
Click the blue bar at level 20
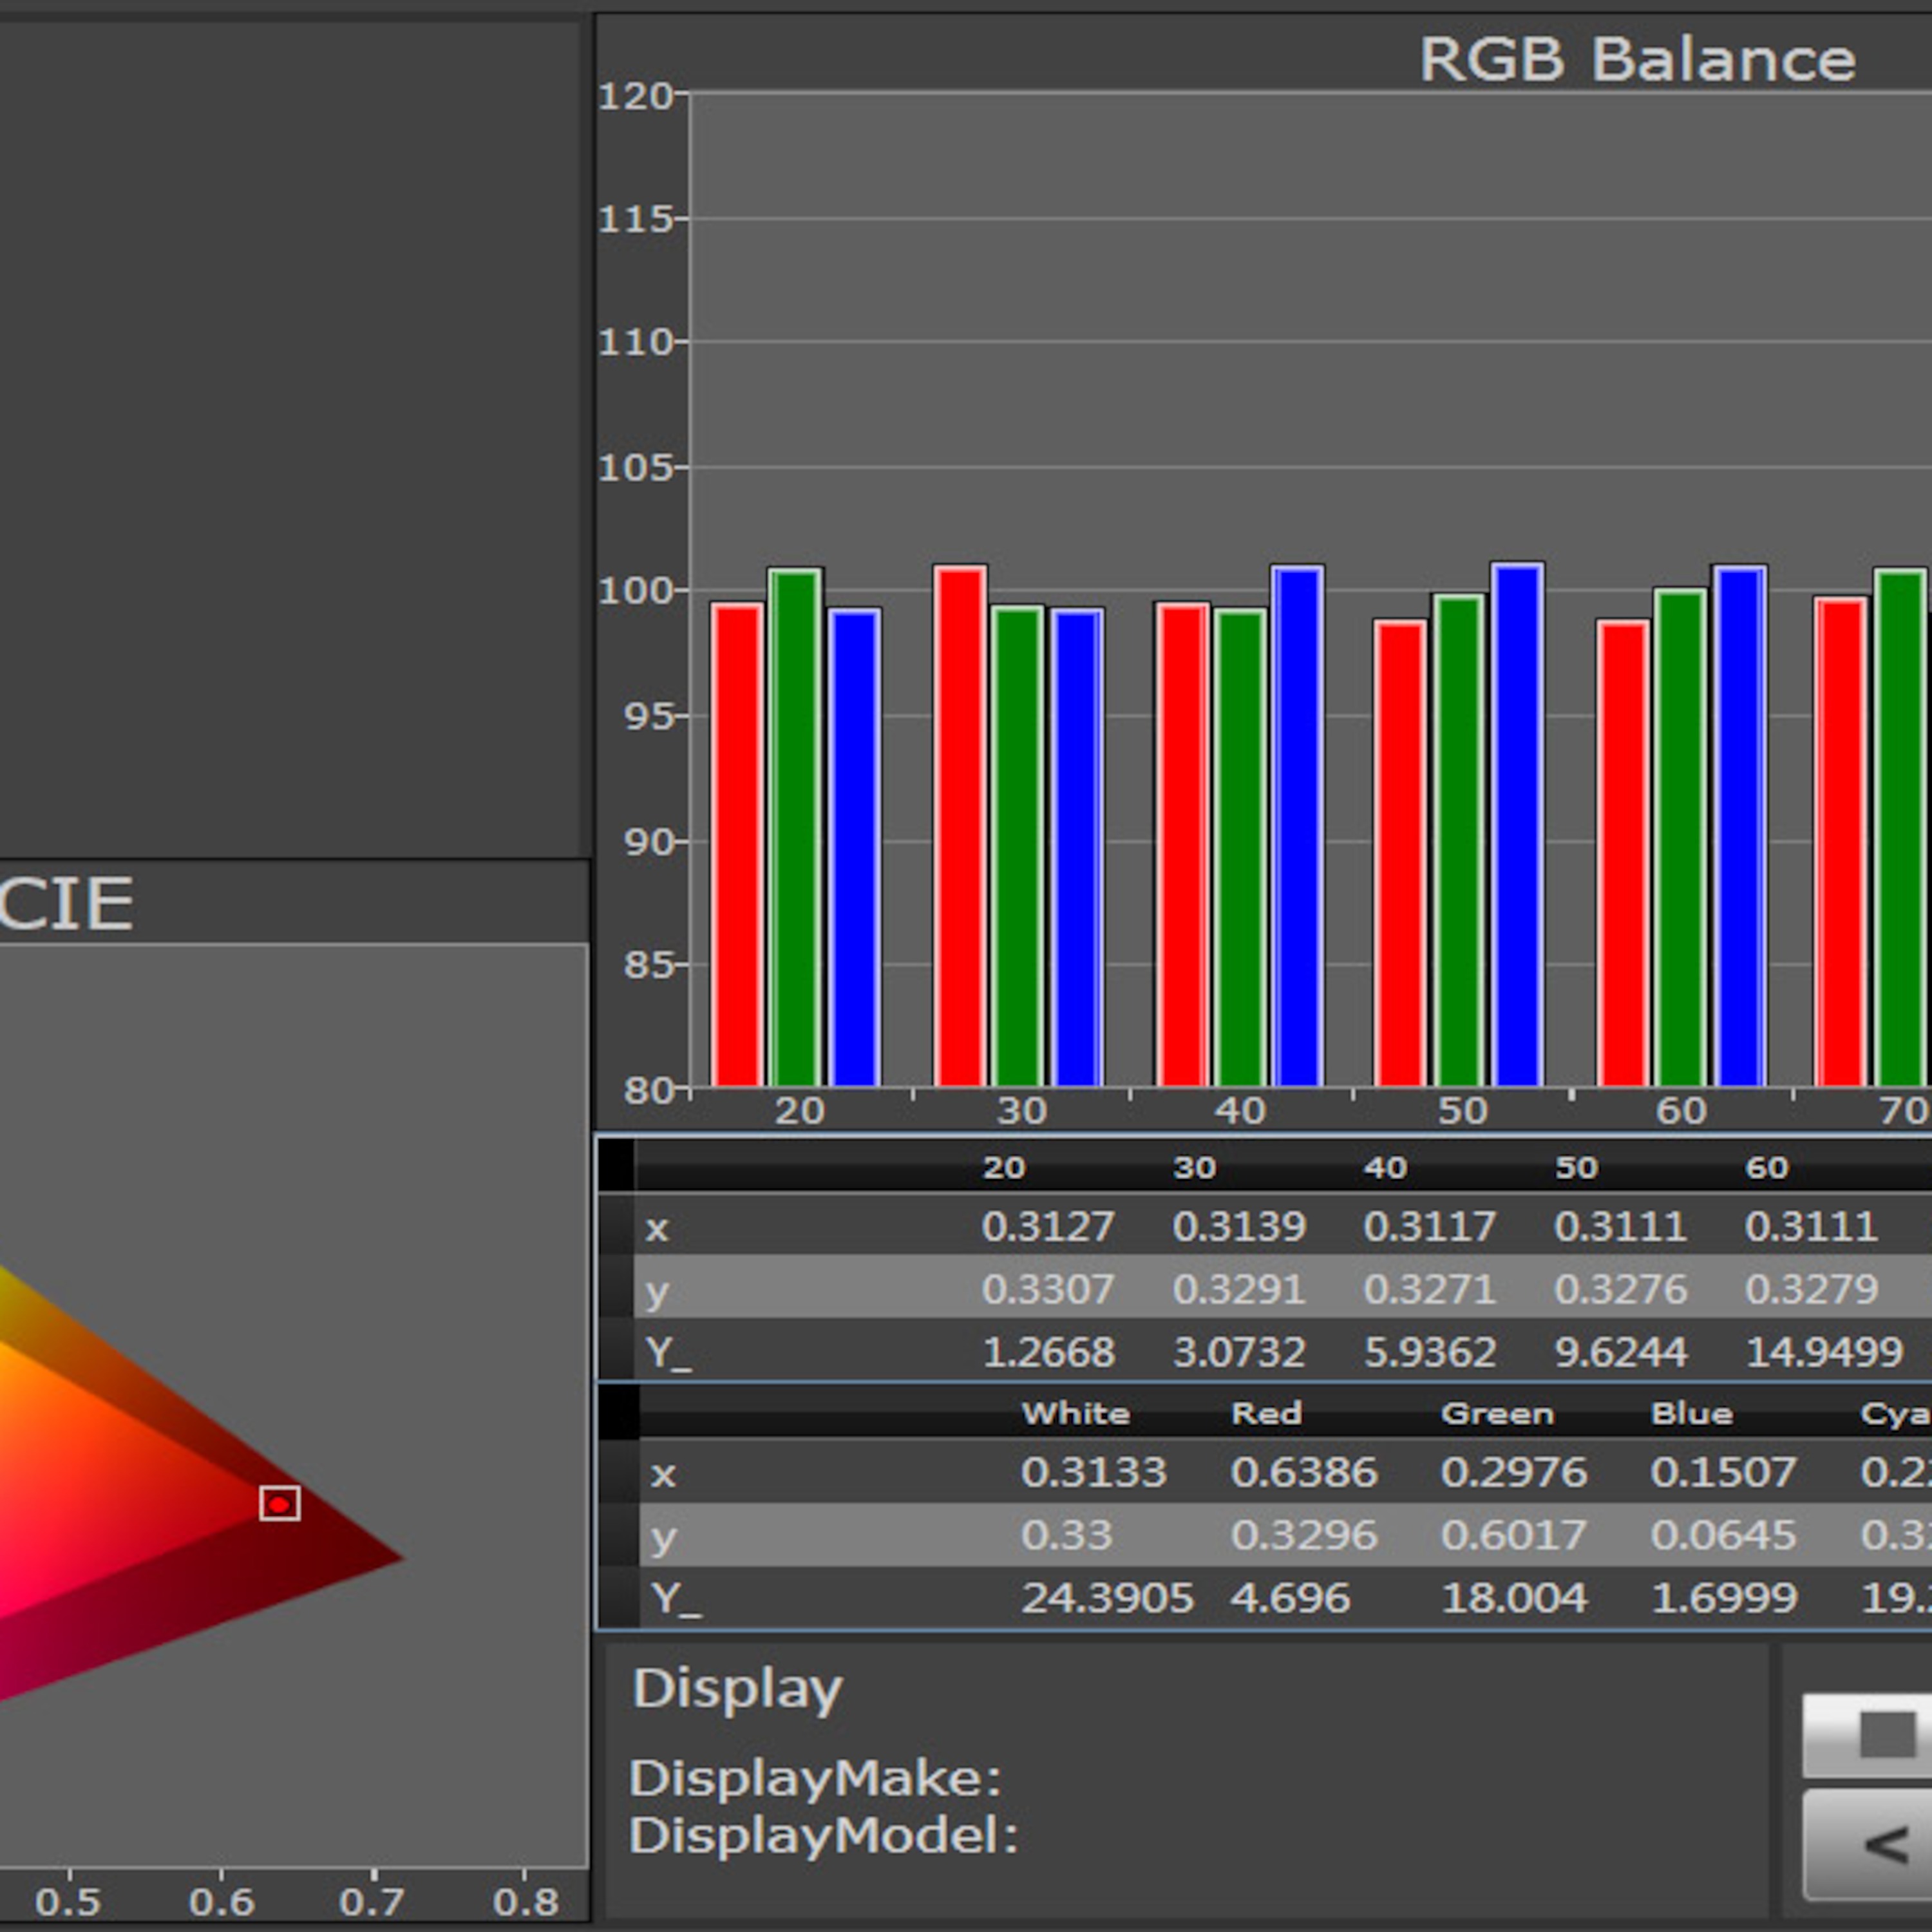pos(855,847)
